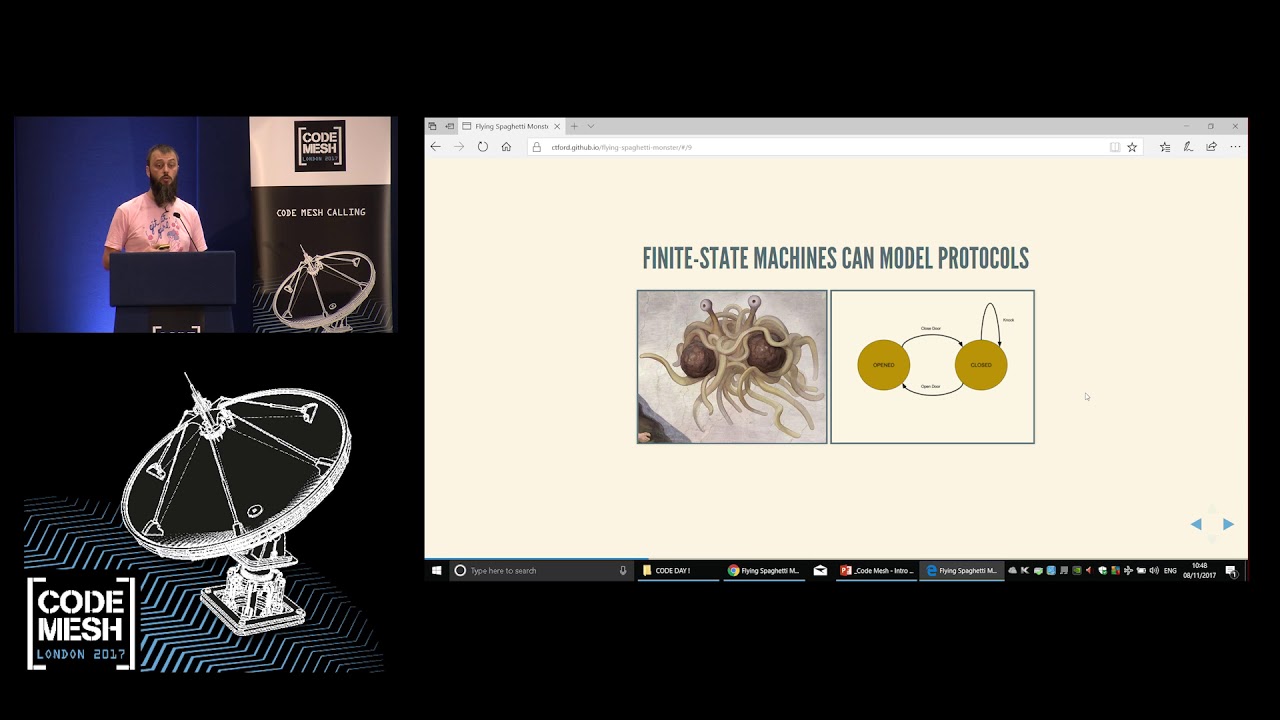Click the Share page icon

point(1212,147)
